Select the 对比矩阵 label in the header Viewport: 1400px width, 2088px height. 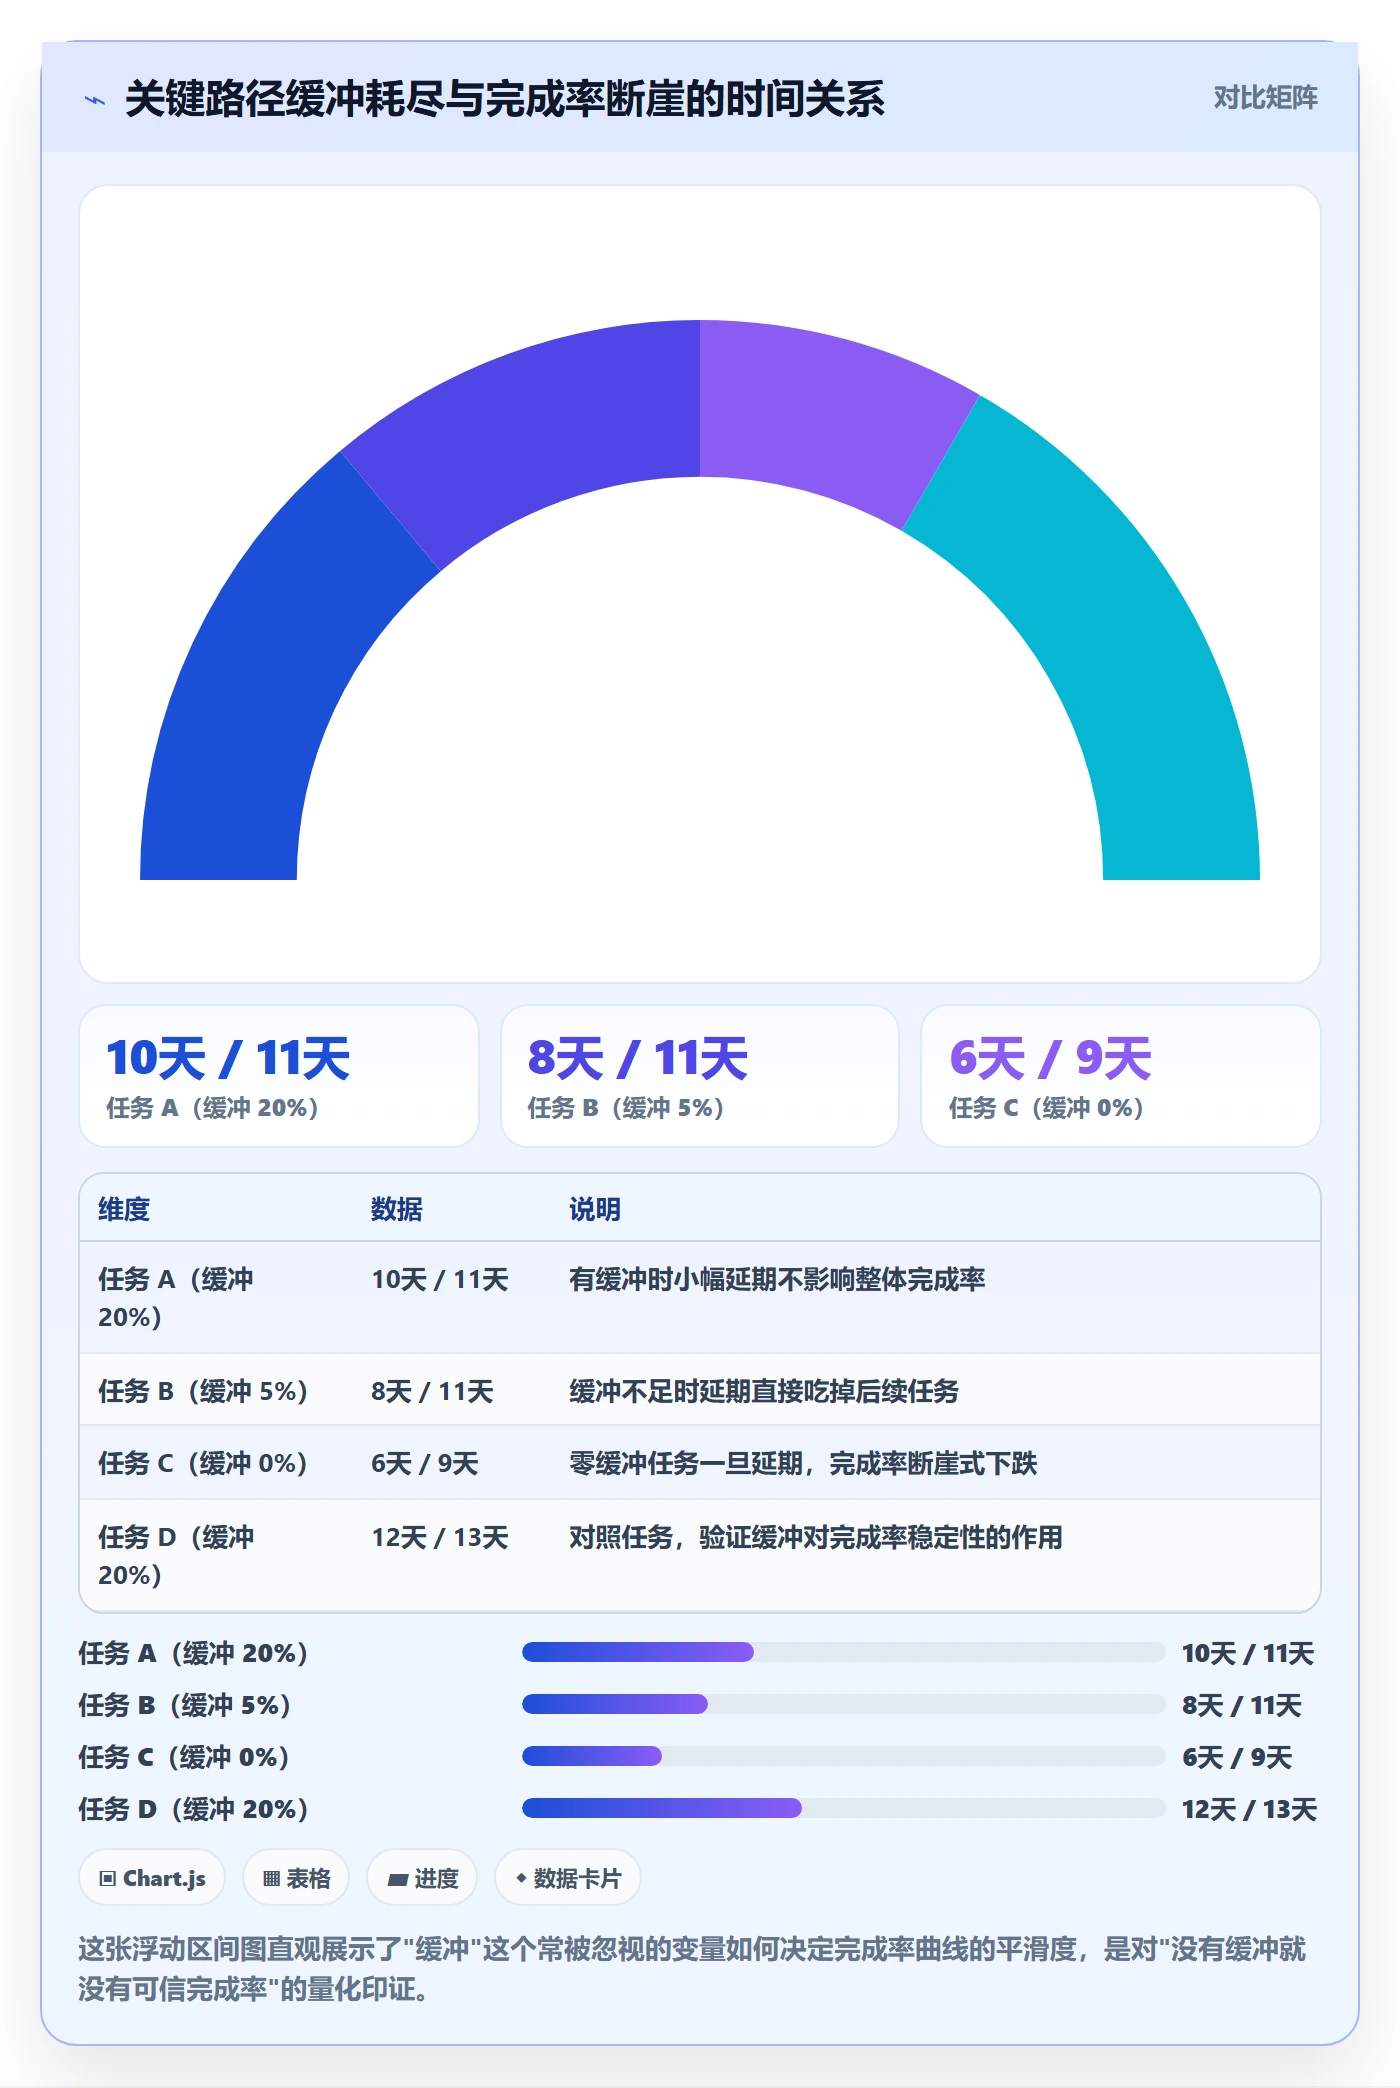pos(1265,98)
